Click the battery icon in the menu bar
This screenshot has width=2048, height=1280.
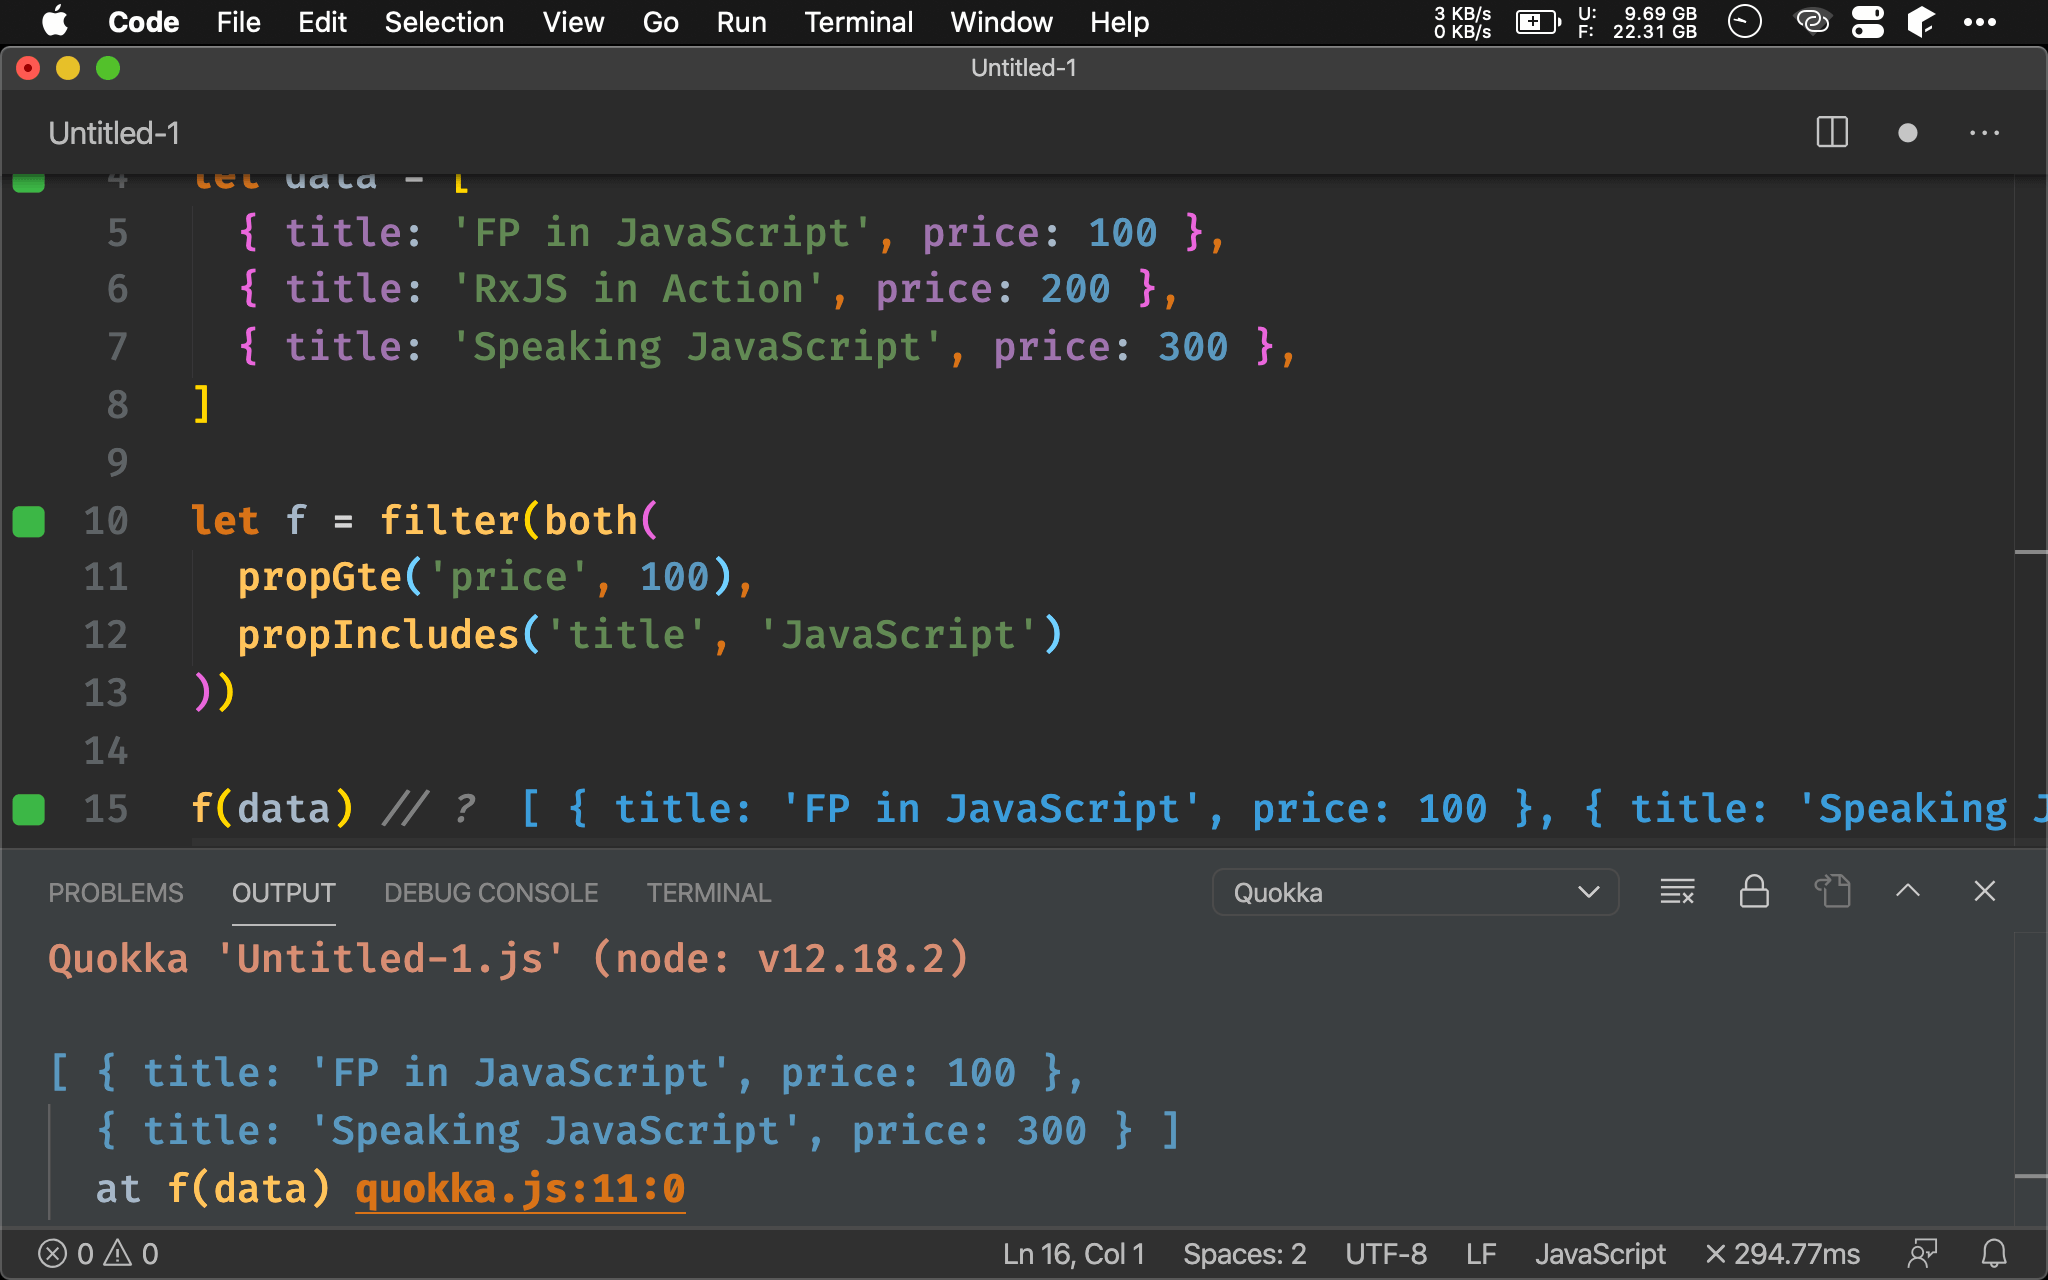(x=1538, y=22)
